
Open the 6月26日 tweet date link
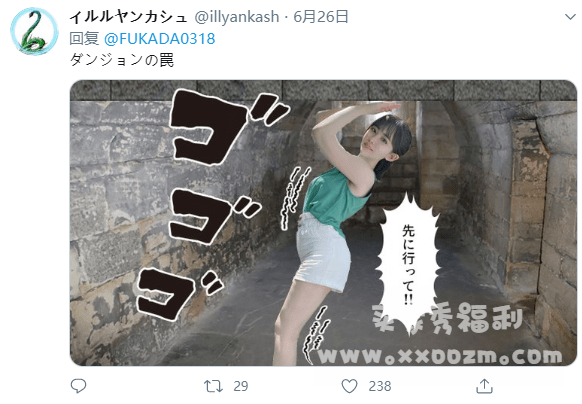click(x=321, y=17)
